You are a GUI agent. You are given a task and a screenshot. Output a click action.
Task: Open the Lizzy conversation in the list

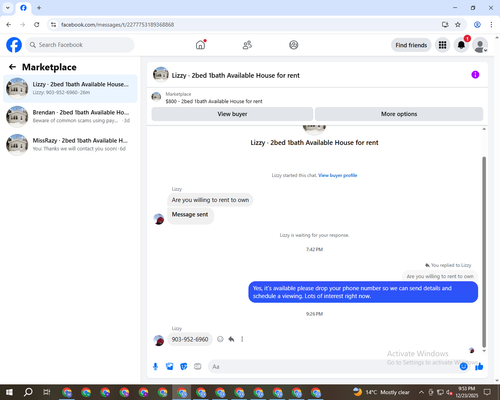pos(70,88)
